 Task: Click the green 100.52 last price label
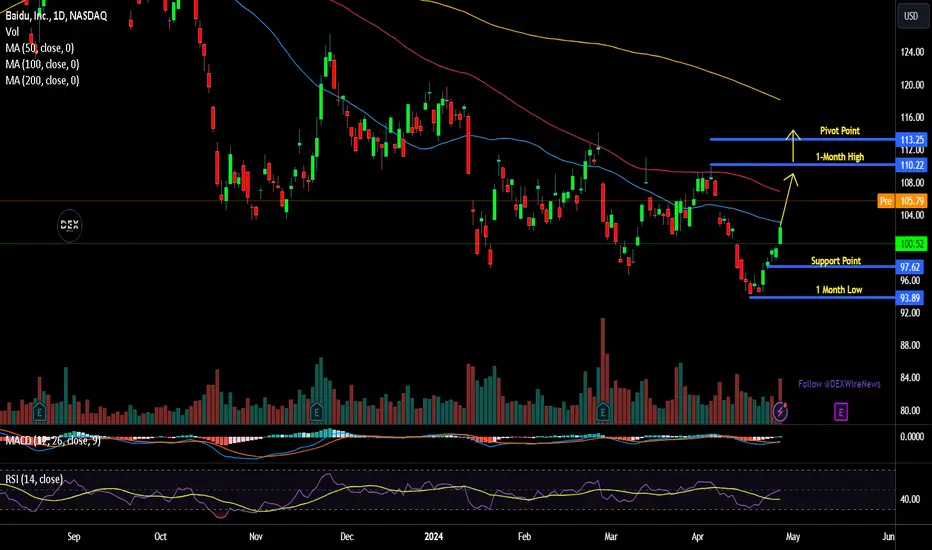pyautogui.click(x=911, y=244)
